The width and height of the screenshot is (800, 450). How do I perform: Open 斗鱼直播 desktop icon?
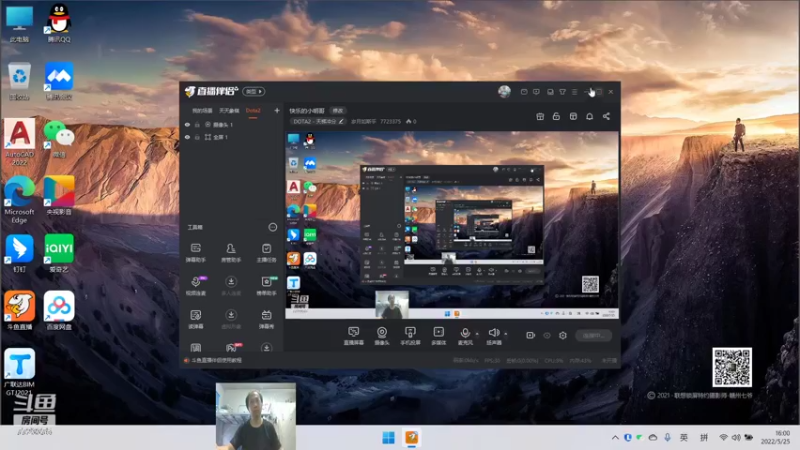19,310
